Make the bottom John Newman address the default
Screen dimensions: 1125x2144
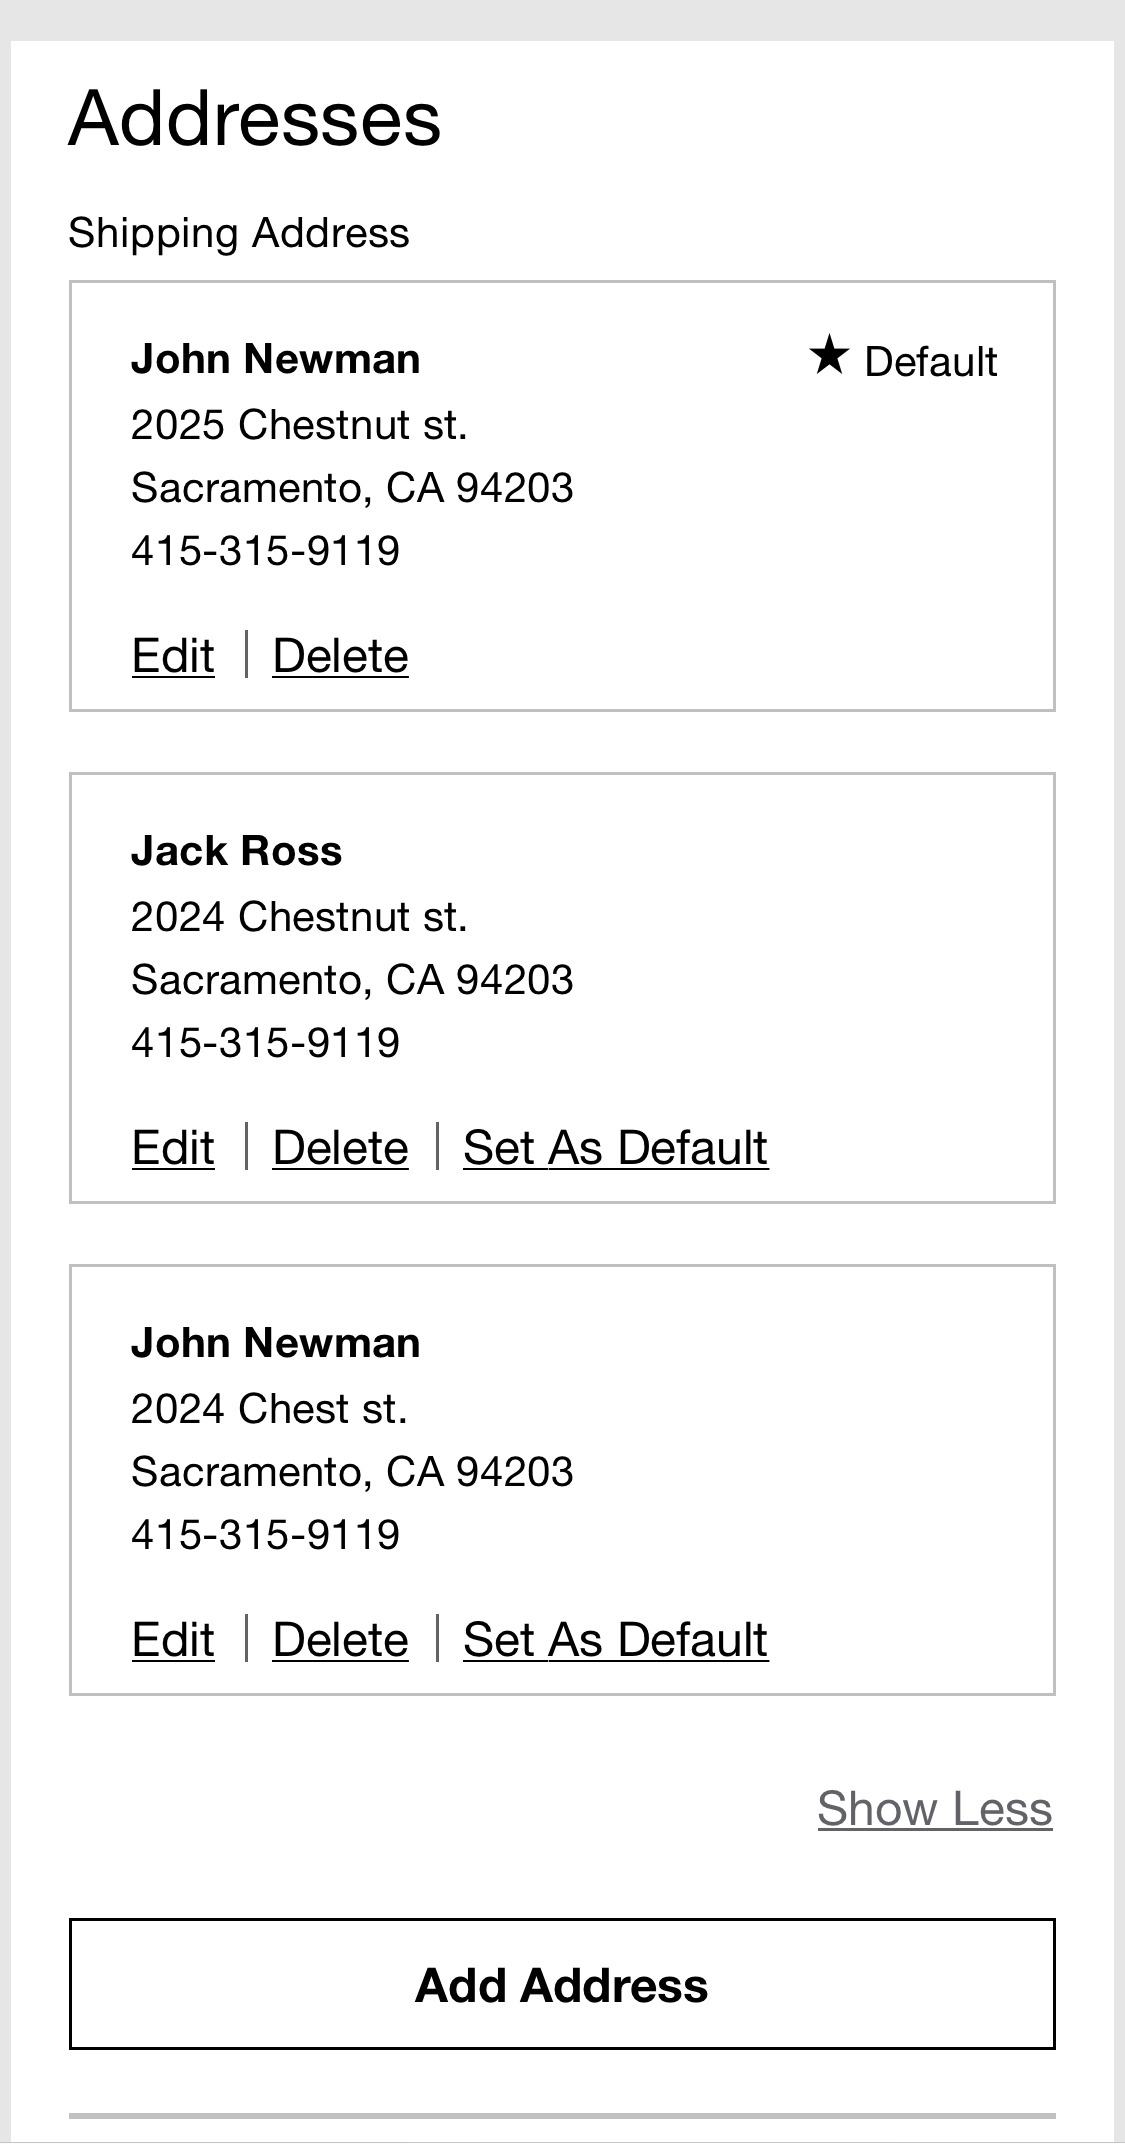click(613, 1638)
